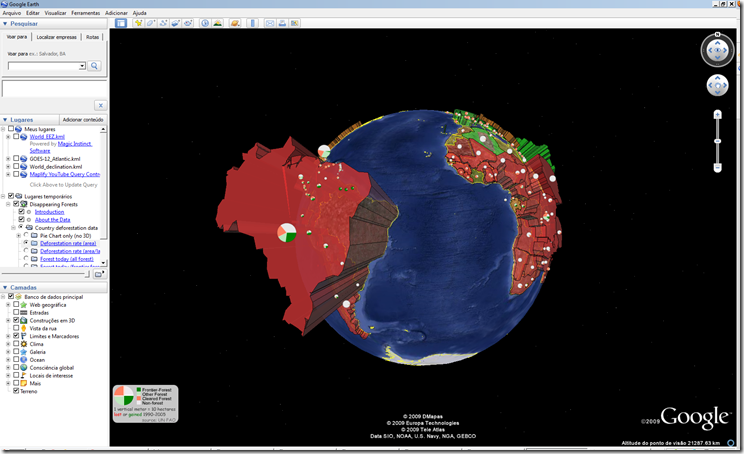Viewport: 744px width, 454px height.
Task: Expand the Galeria layer node
Action: coord(8,352)
